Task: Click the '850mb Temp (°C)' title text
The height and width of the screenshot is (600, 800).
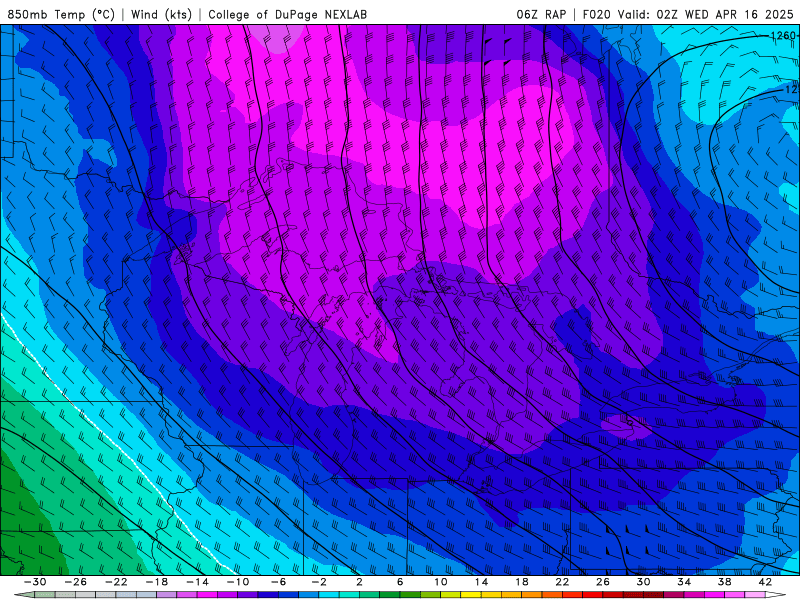Action: click(61, 14)
